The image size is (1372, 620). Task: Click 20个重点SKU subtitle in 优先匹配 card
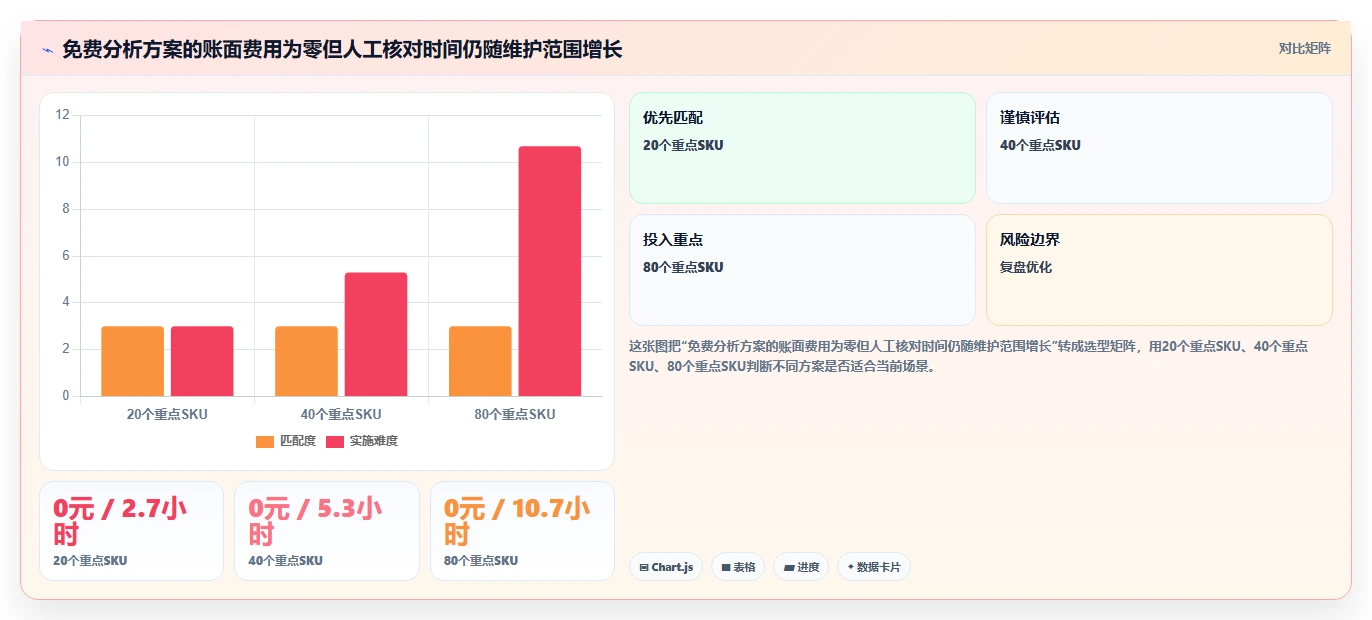pyautogui.click(x=683, y=145)
